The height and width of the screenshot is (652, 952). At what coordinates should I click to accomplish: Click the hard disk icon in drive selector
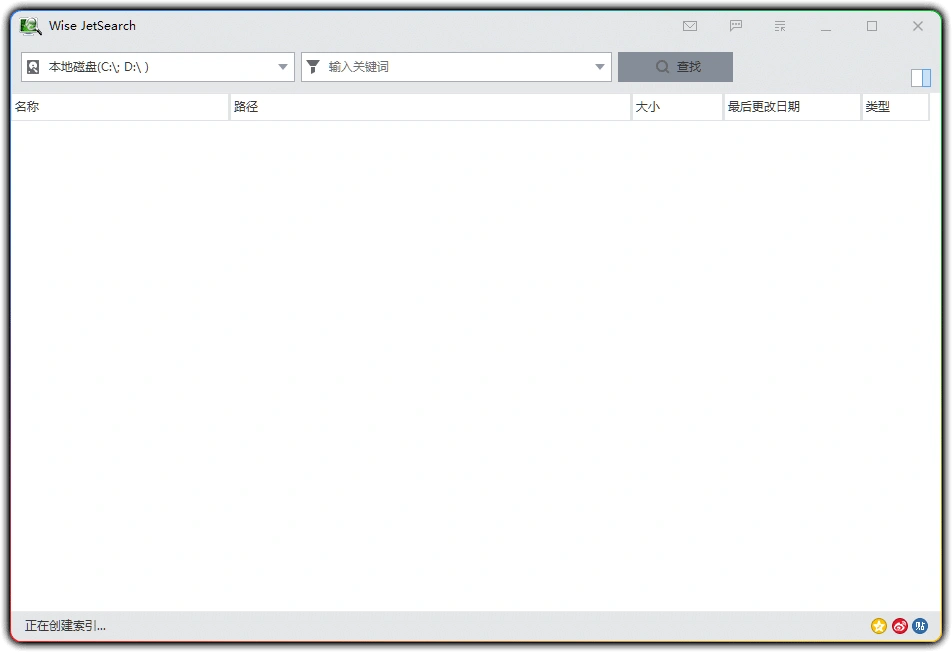coord(33,67)
